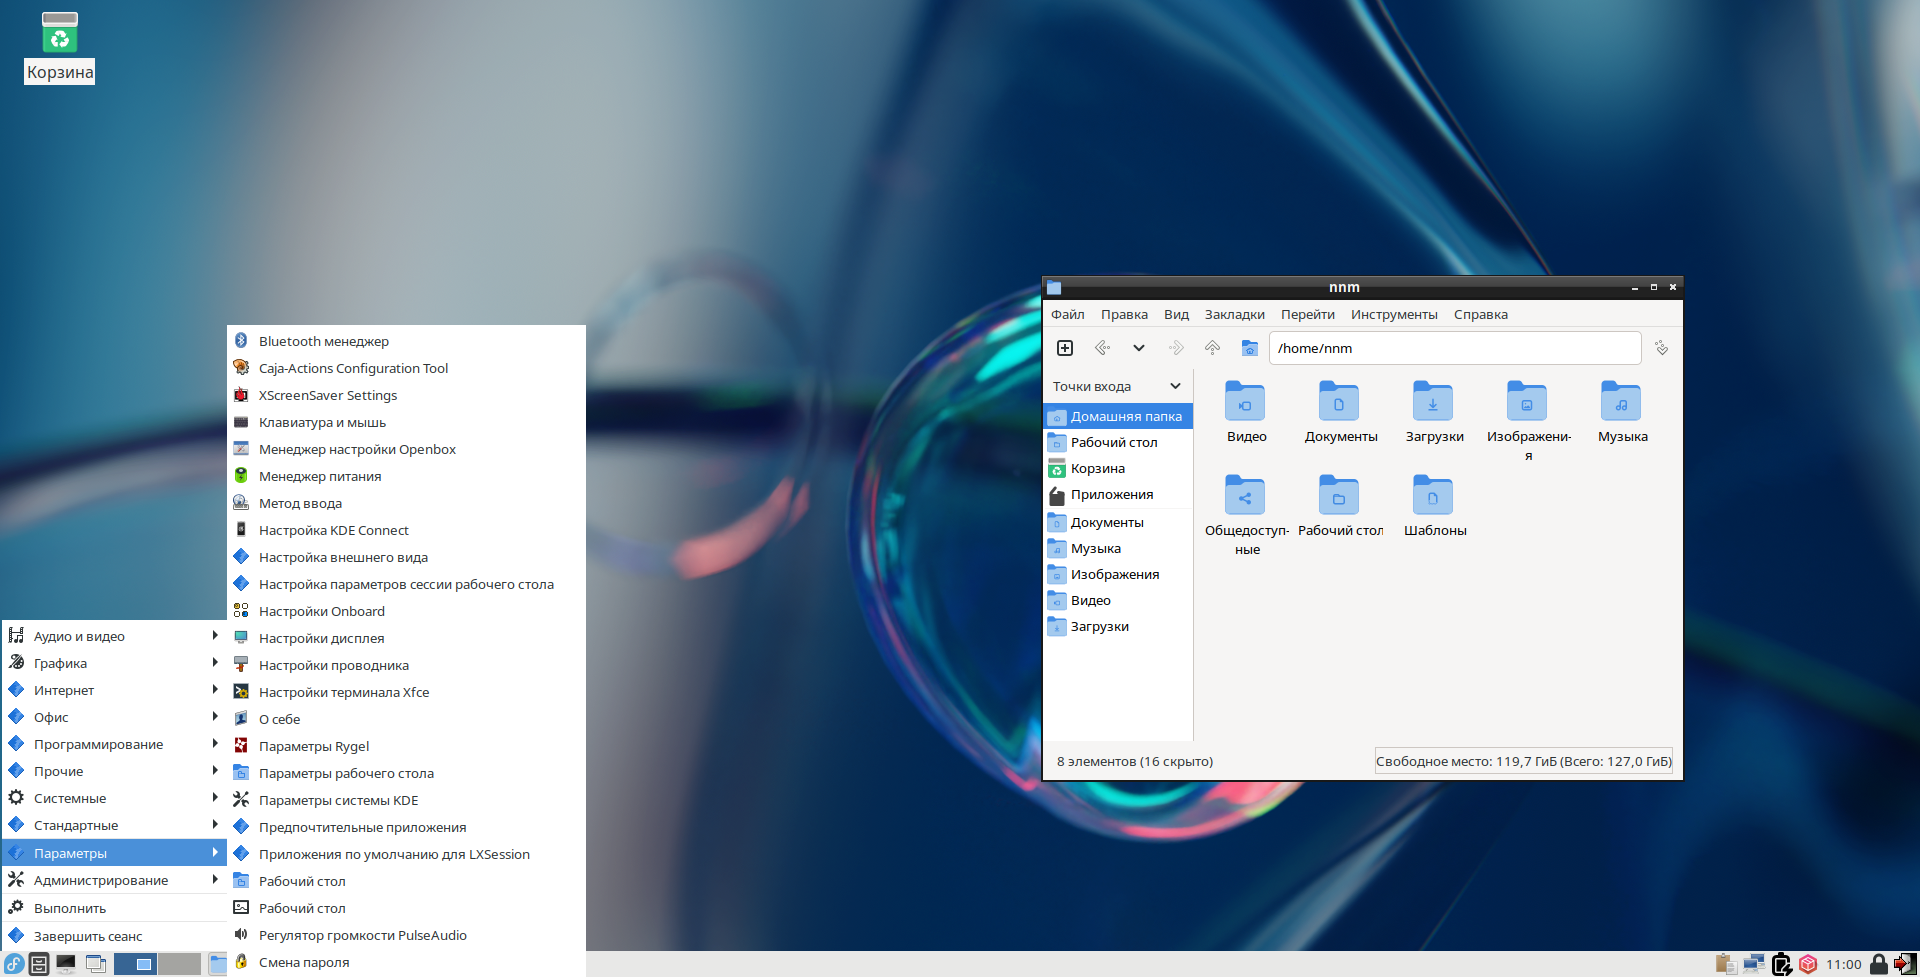Open the Корзина icon on the desktop
Screen dimensions: 1920x977
coord(59,47)
